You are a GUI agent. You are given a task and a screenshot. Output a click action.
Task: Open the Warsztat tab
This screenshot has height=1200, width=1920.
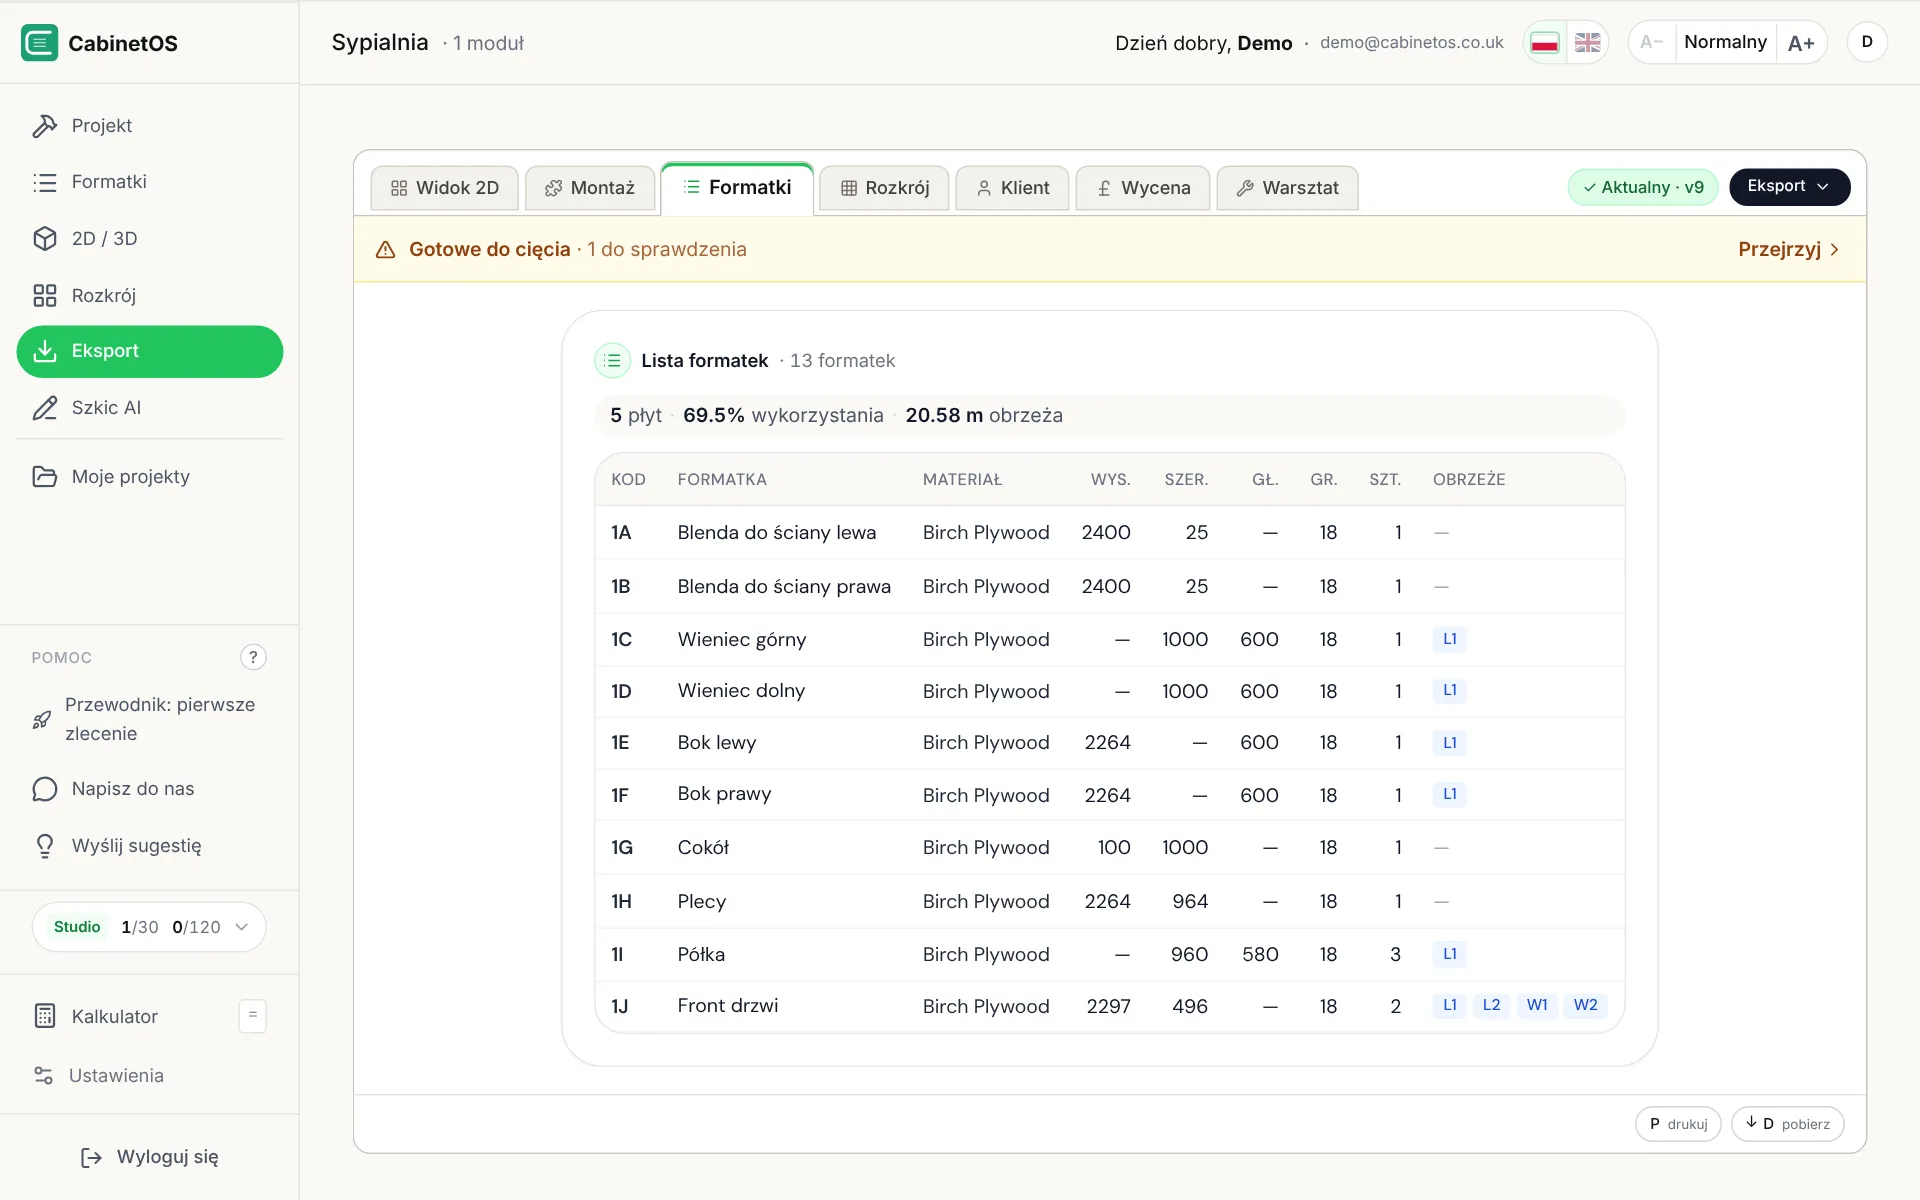(x=1288, y=188)
